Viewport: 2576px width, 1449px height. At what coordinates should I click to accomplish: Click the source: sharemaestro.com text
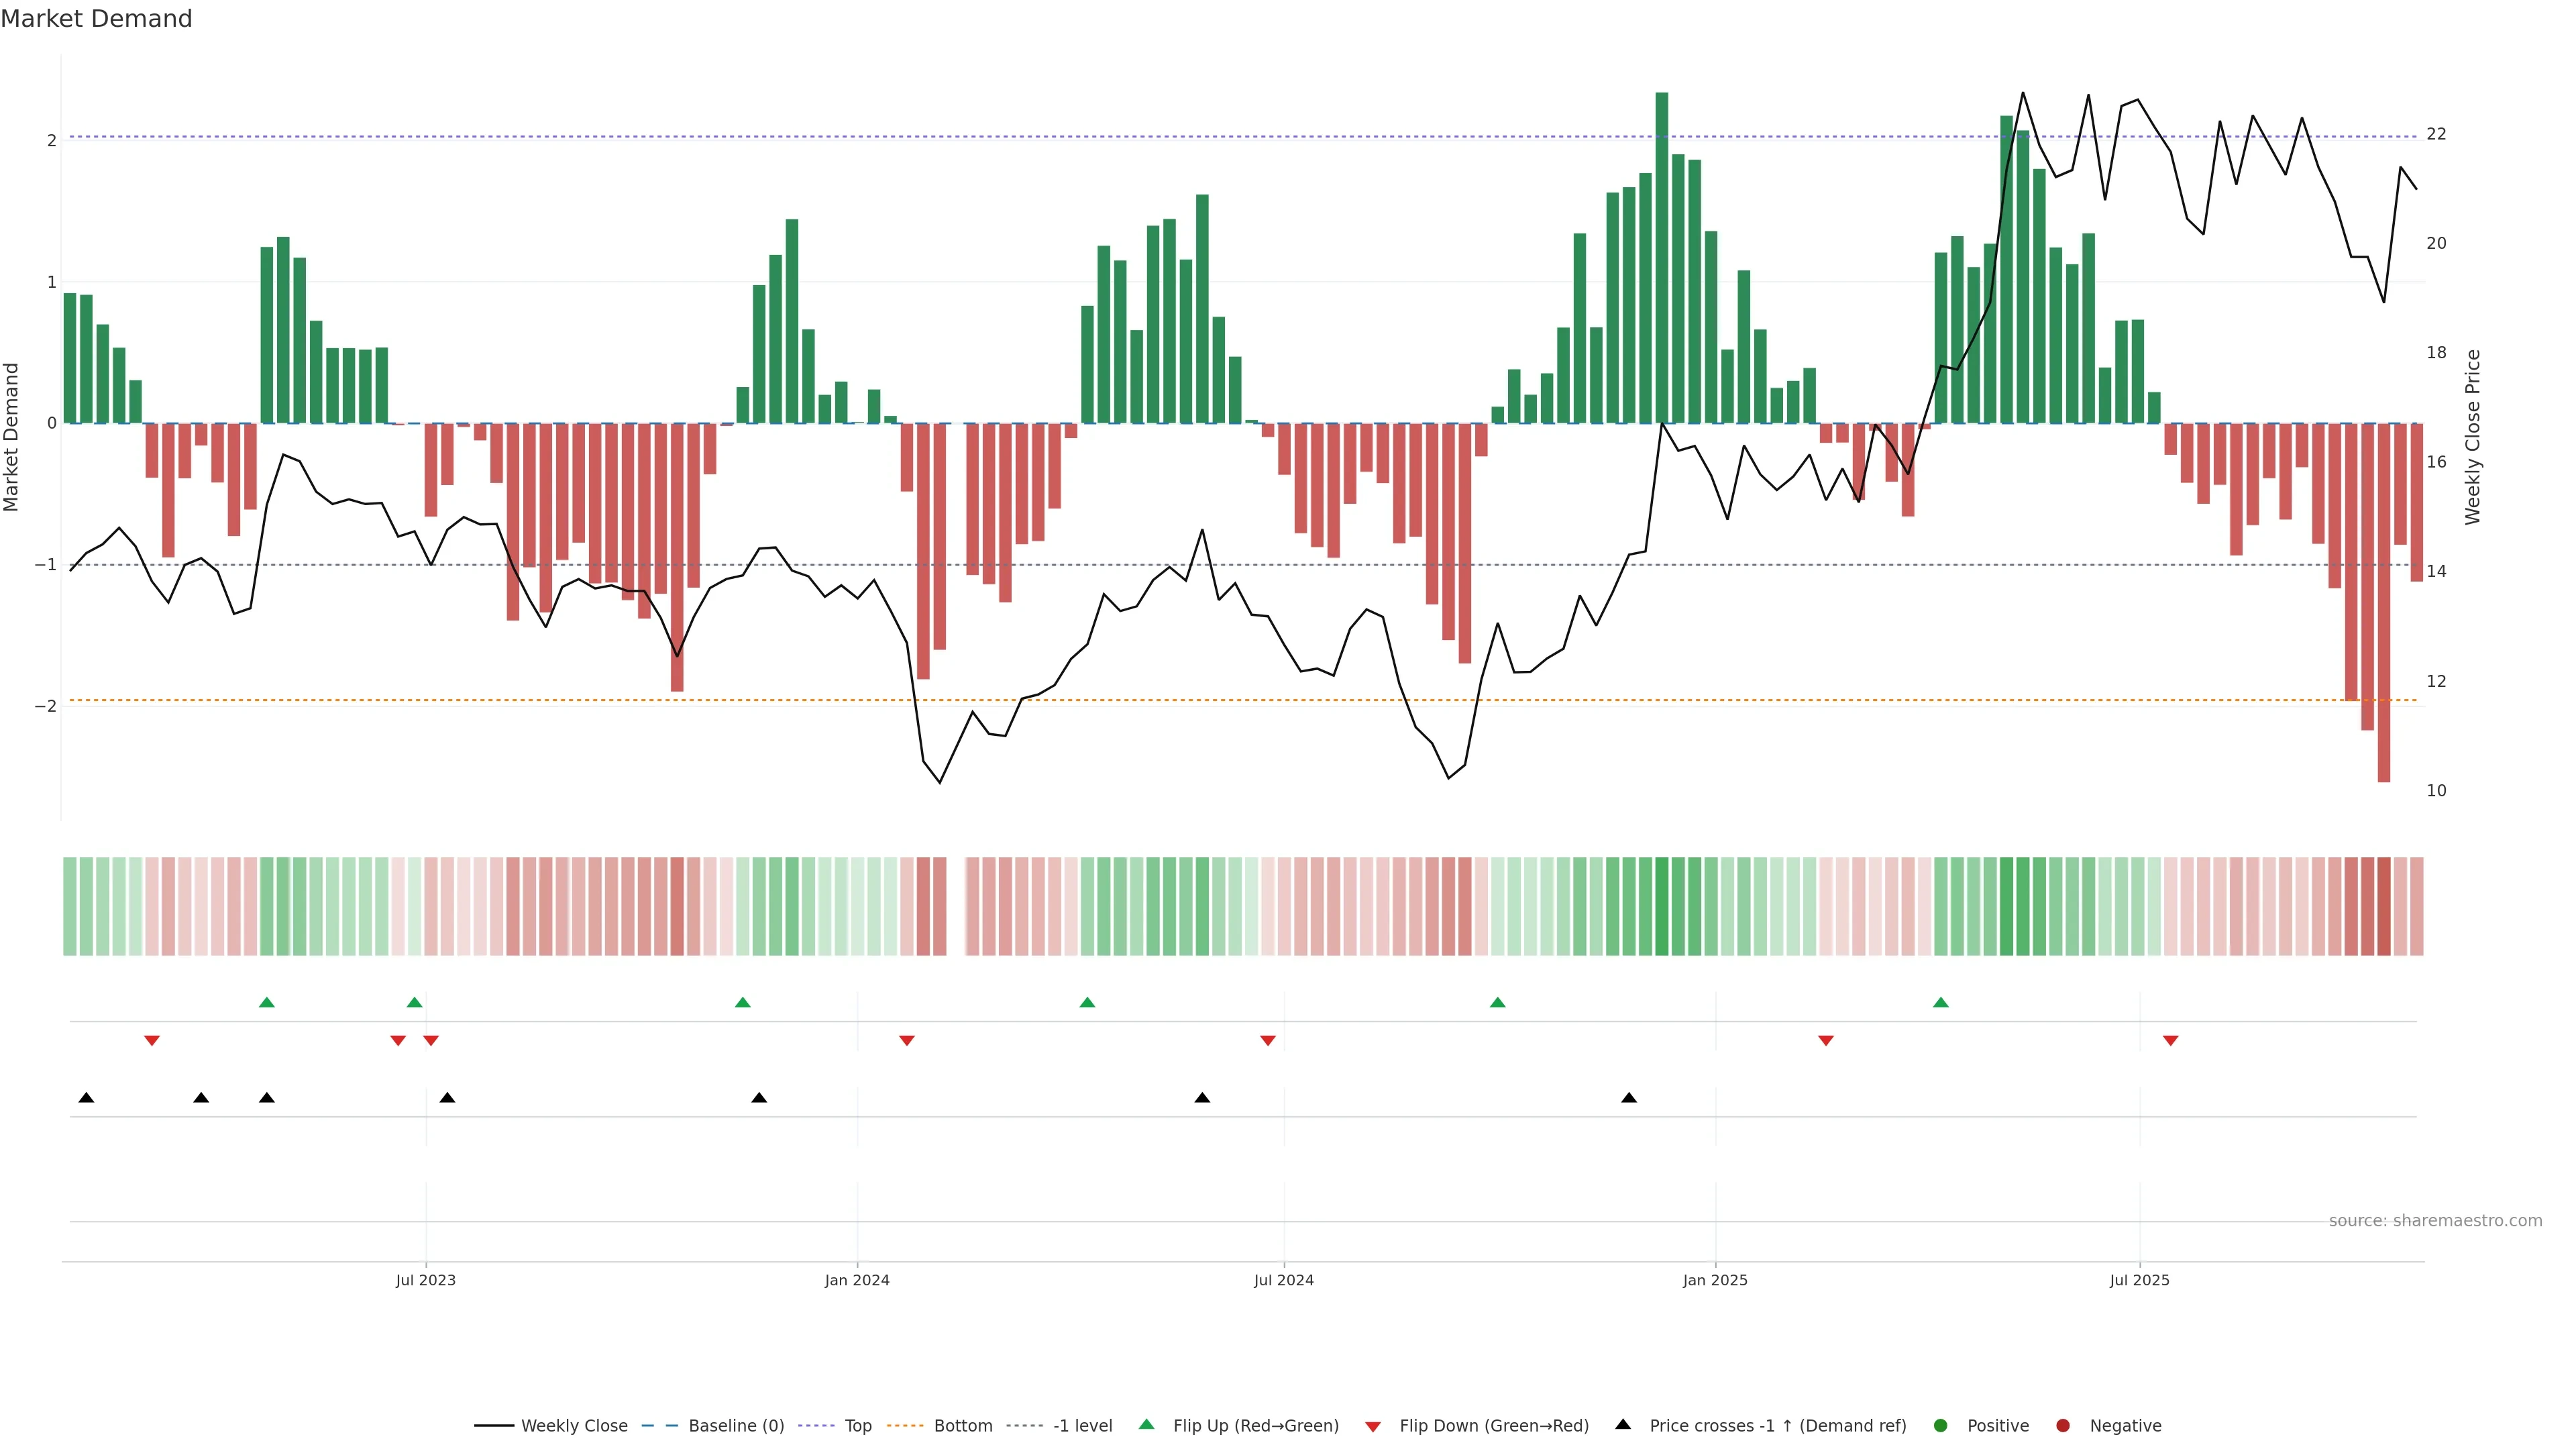pos(2435,1220)
